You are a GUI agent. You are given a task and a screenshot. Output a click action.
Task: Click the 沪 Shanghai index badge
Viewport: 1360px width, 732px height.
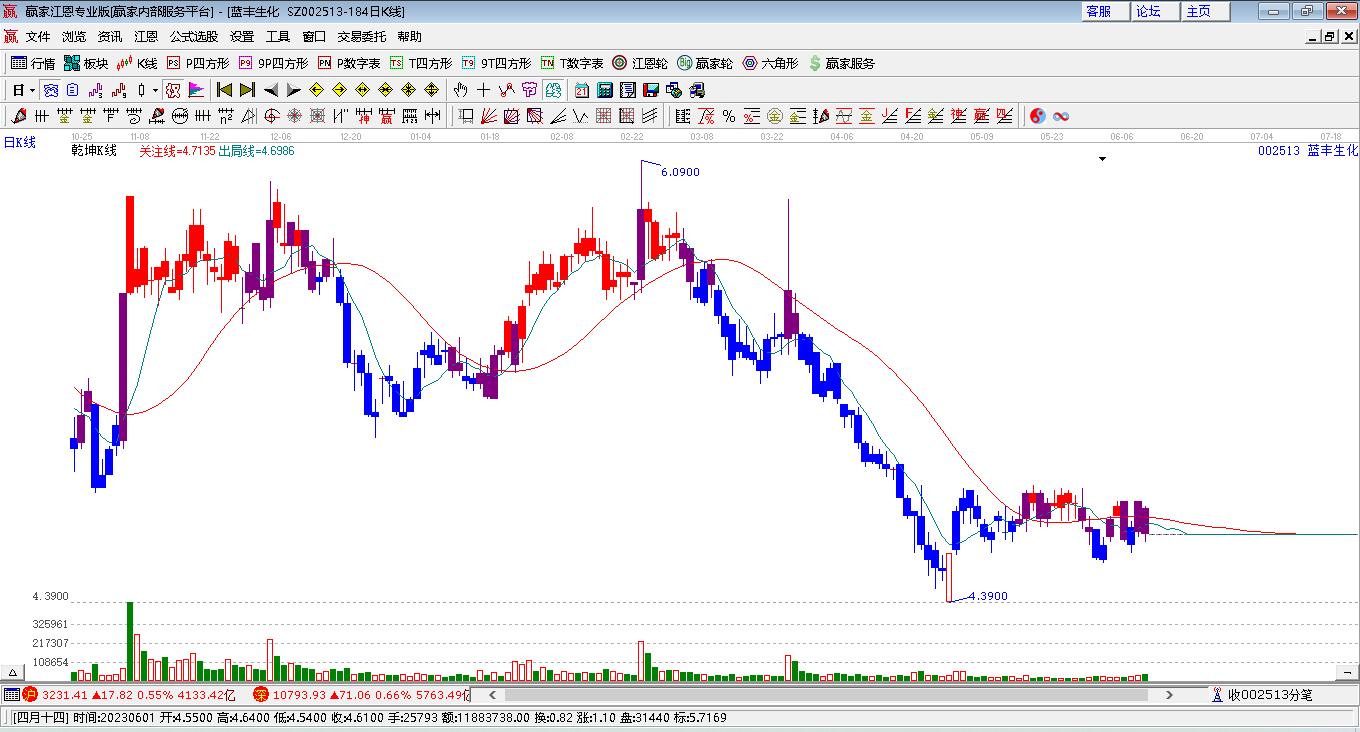pyautogui.click(x=30, y=694)
